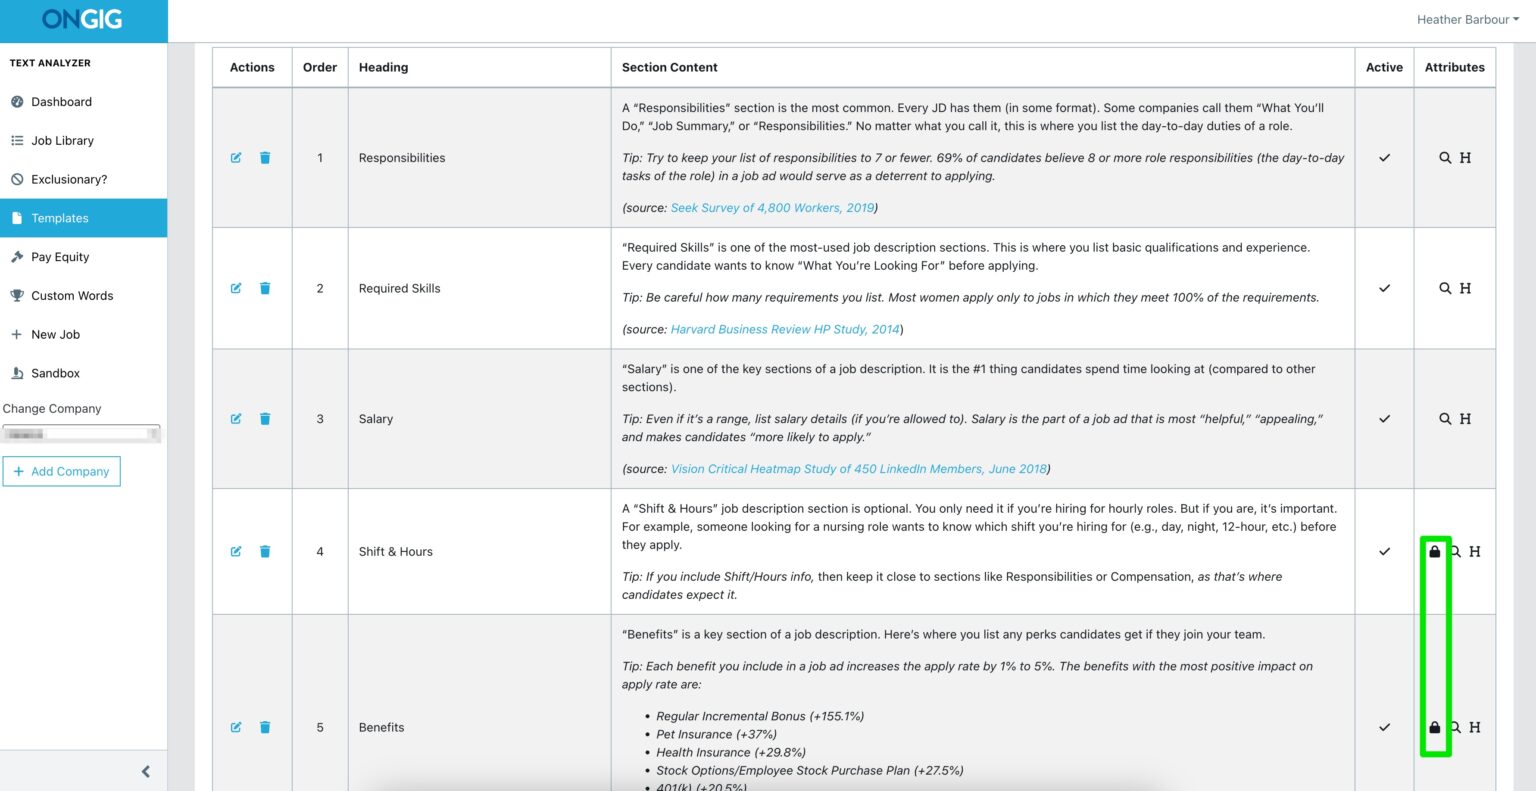Click the ONGIG logo
The height and width of the screenshot is (791, 1536).
click(83, 19)
